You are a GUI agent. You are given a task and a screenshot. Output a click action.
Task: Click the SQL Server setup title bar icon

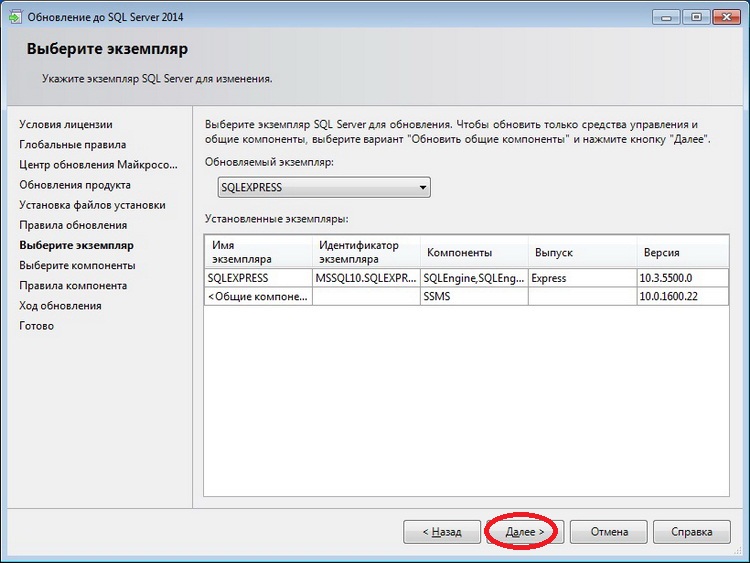[17, 17]
